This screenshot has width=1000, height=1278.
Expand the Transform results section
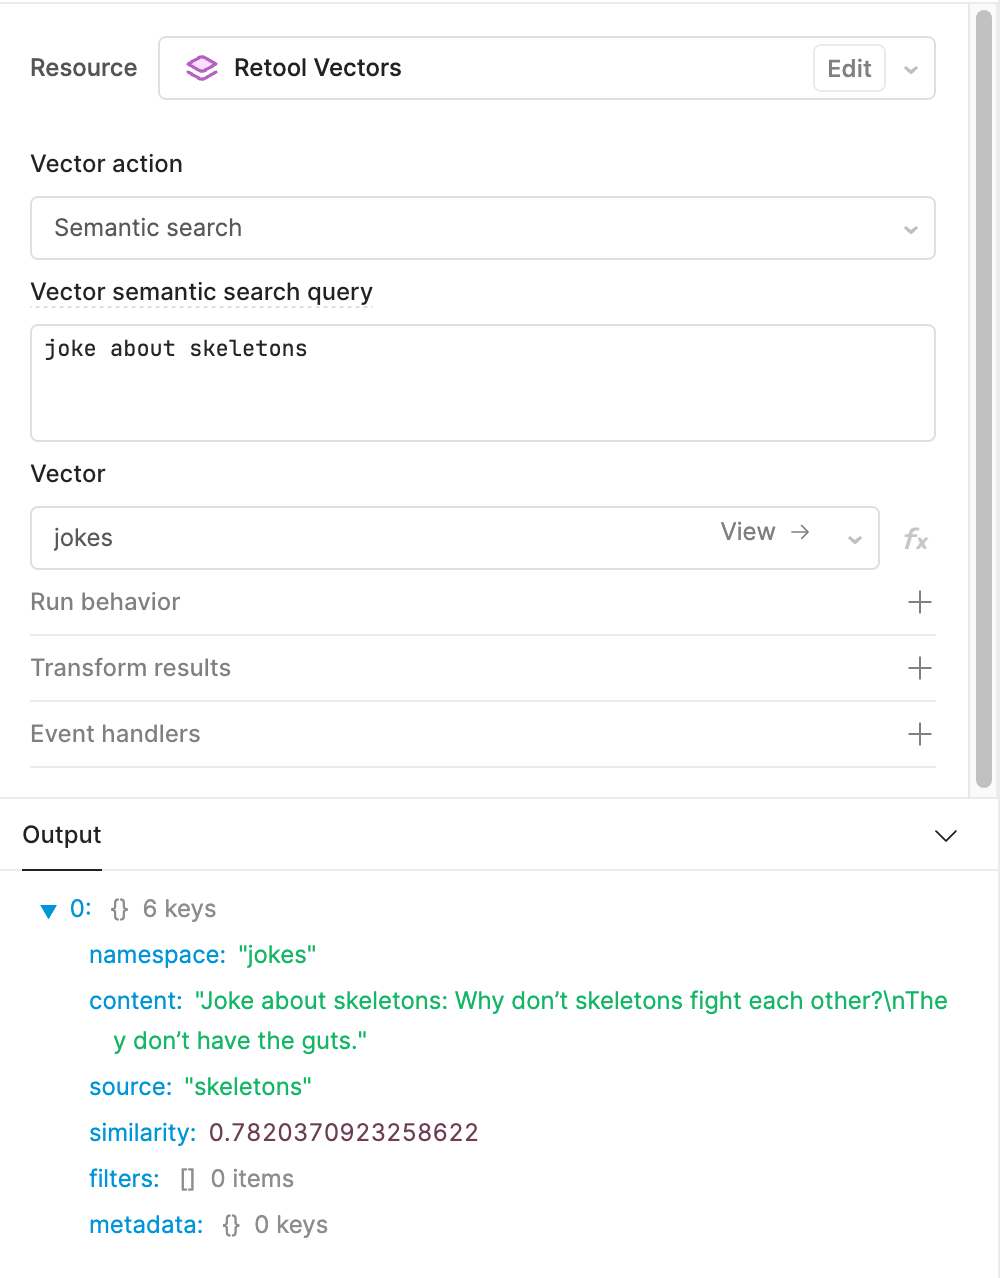coord(482,668)
